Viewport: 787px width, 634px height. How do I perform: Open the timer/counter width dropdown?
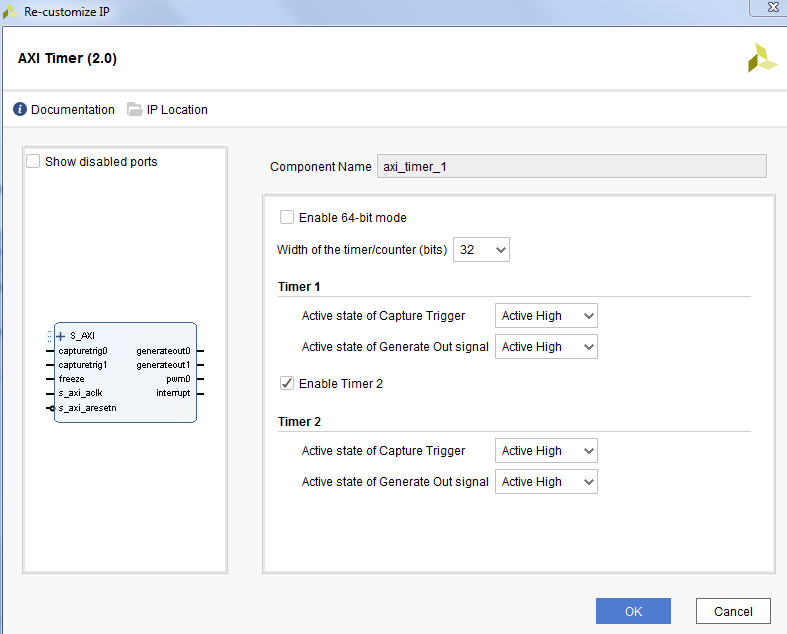[482, 249]
